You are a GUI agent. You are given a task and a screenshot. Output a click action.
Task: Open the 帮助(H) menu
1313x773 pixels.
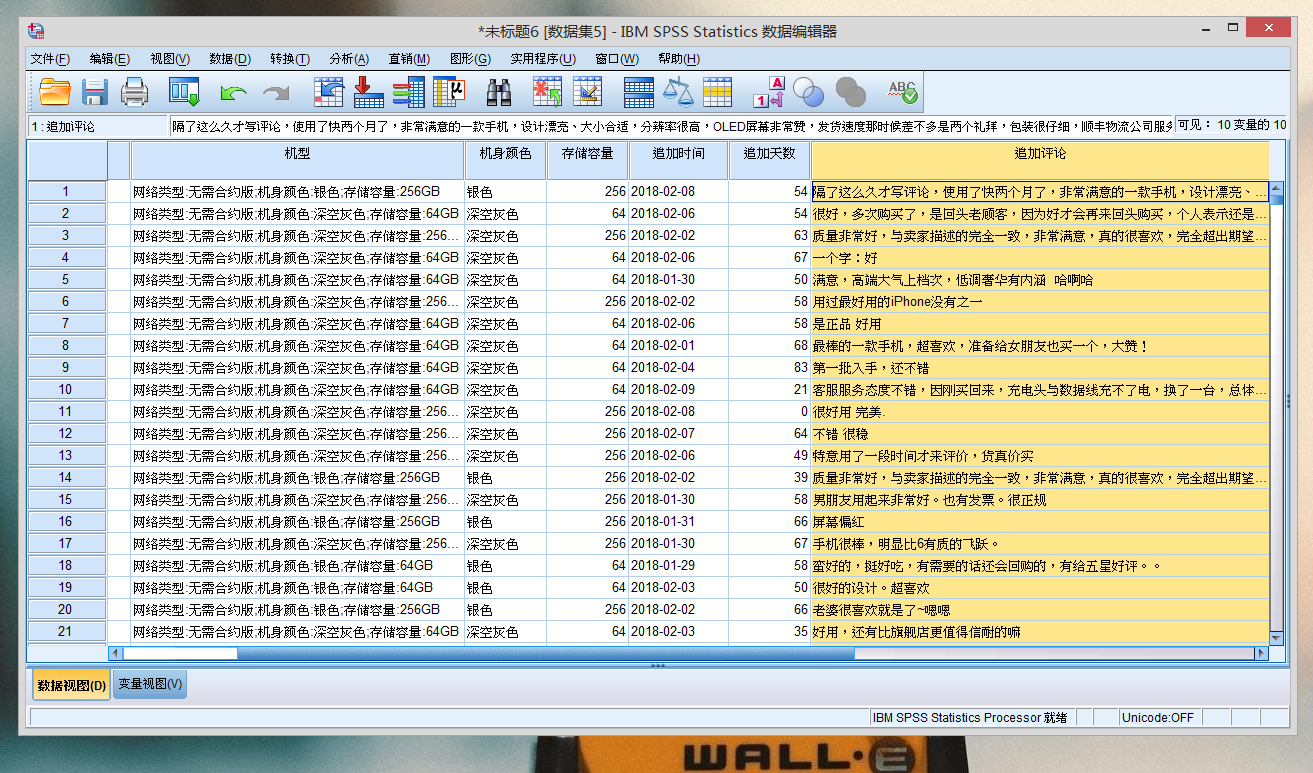[678, 59]
